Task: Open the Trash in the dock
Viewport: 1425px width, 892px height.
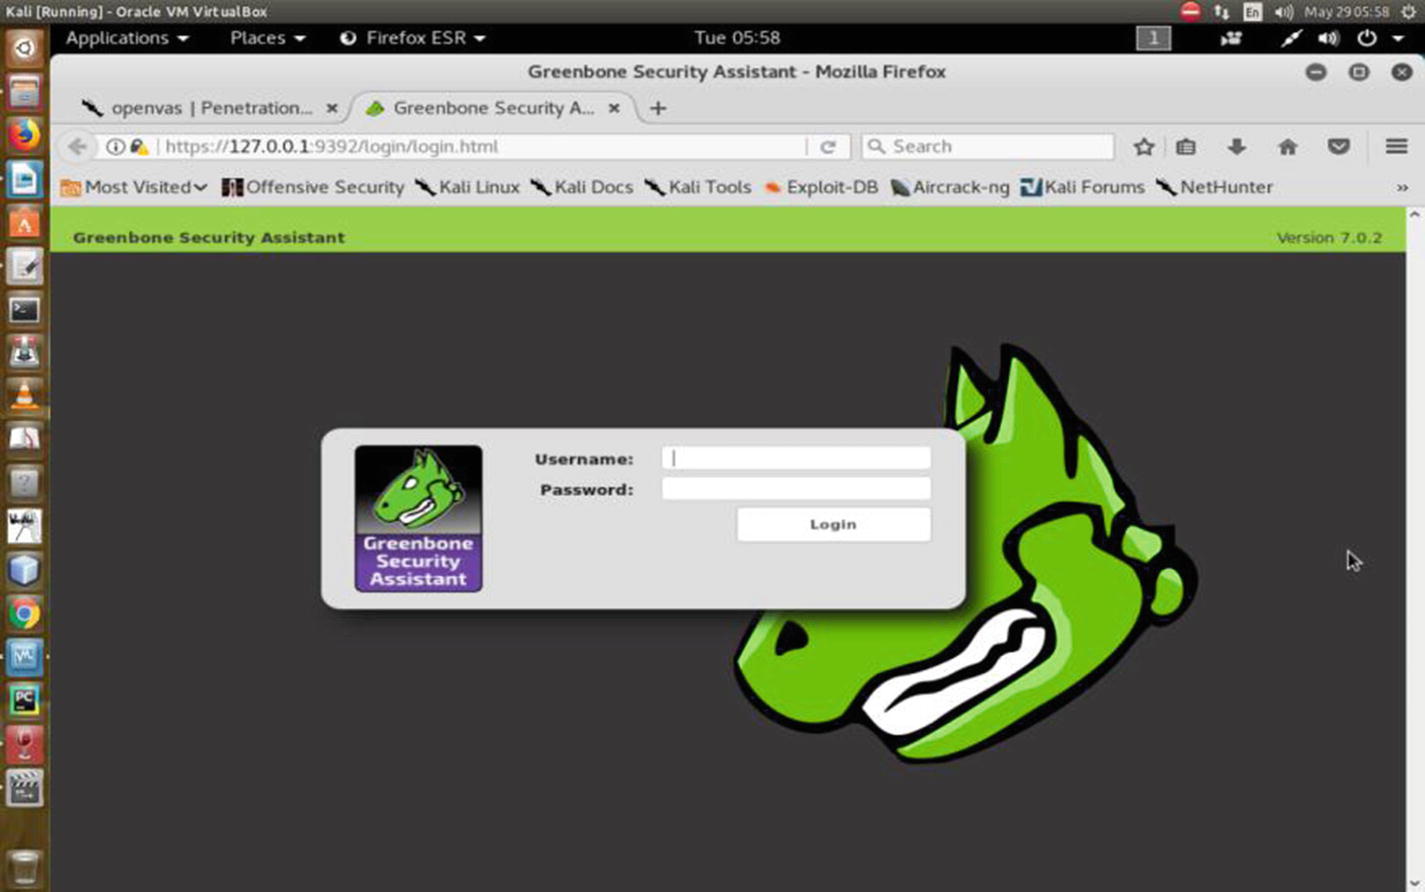Action: click(25, 867)
